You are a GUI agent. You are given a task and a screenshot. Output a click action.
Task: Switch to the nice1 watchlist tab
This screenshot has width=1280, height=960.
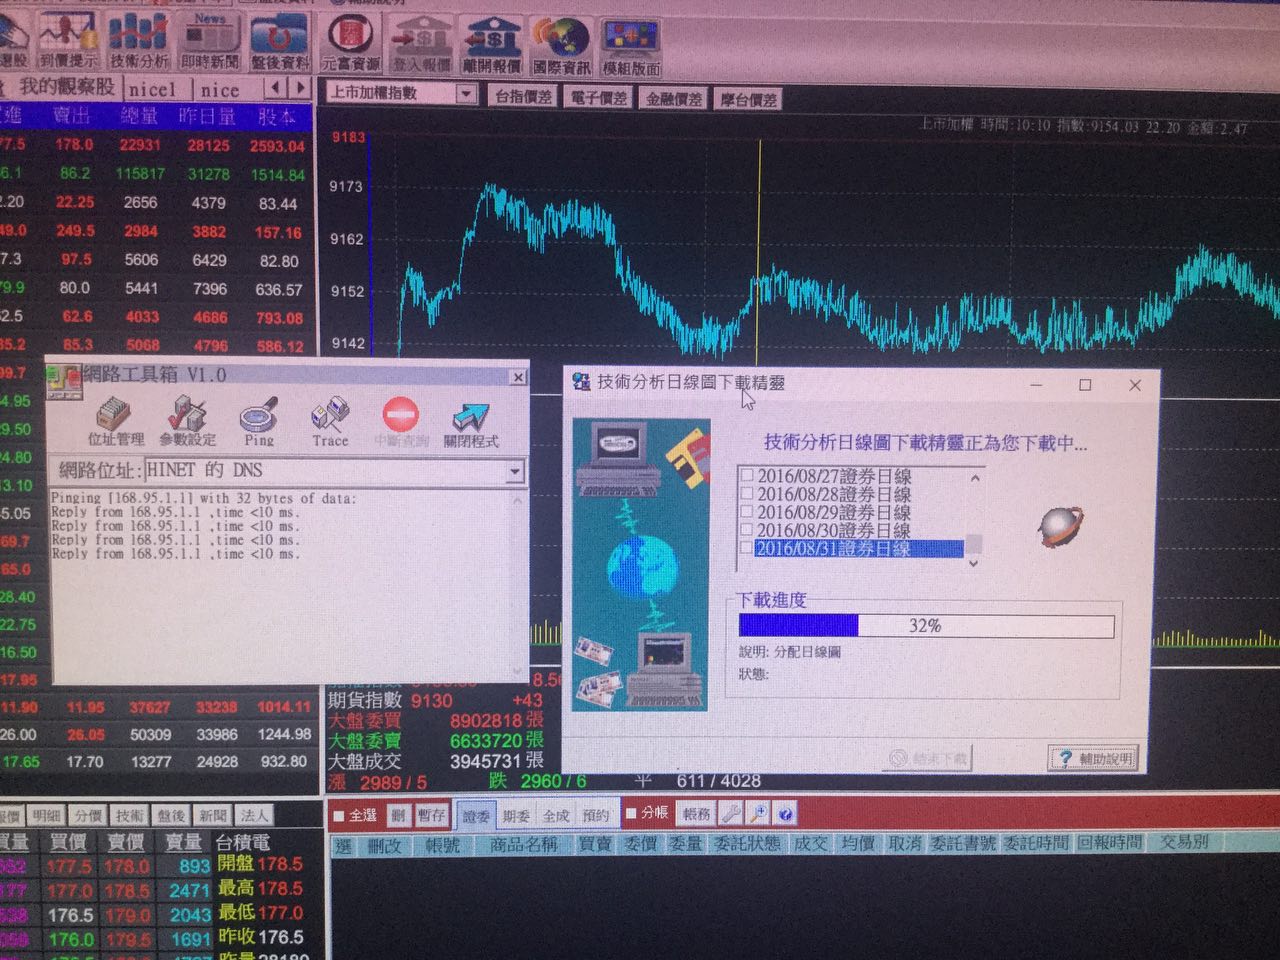click(x=152, y=89)
